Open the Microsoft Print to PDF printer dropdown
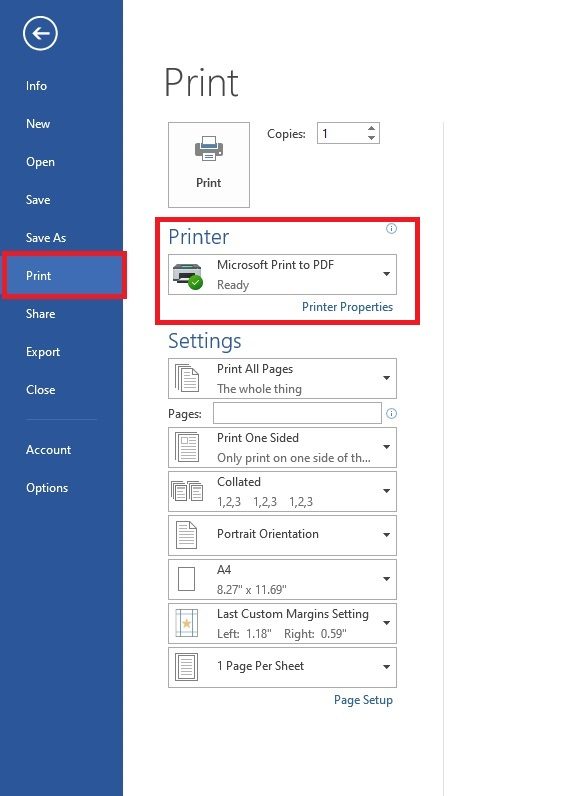This screenshot has height=796, width=571. coord(386,274)
